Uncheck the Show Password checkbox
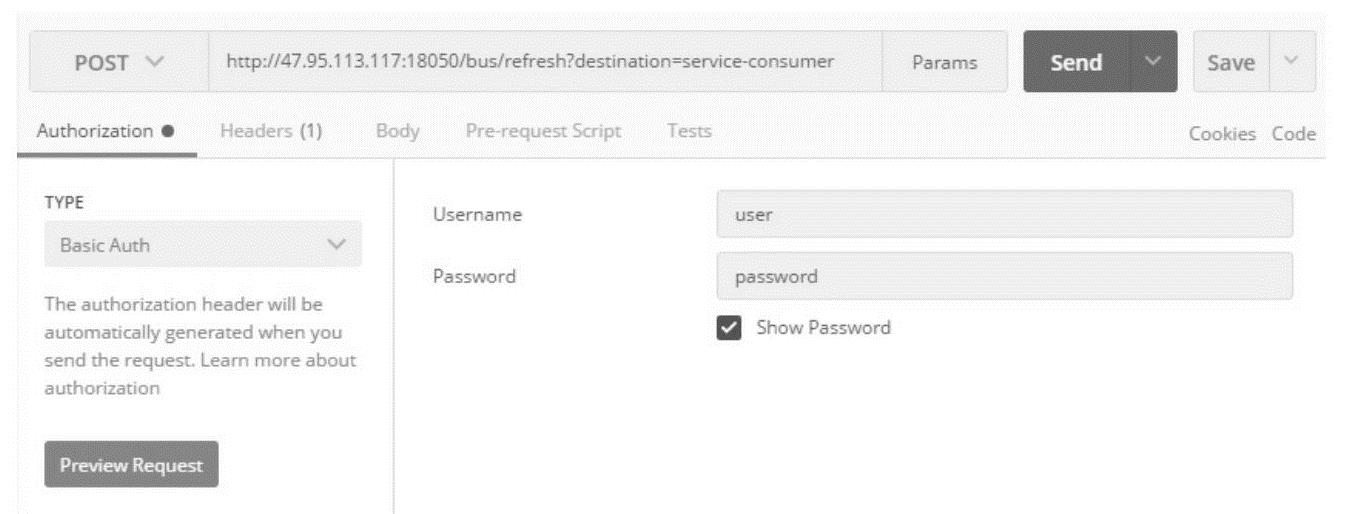The width and height of the screenshot is (1351, 514). (x=730, y=328)
